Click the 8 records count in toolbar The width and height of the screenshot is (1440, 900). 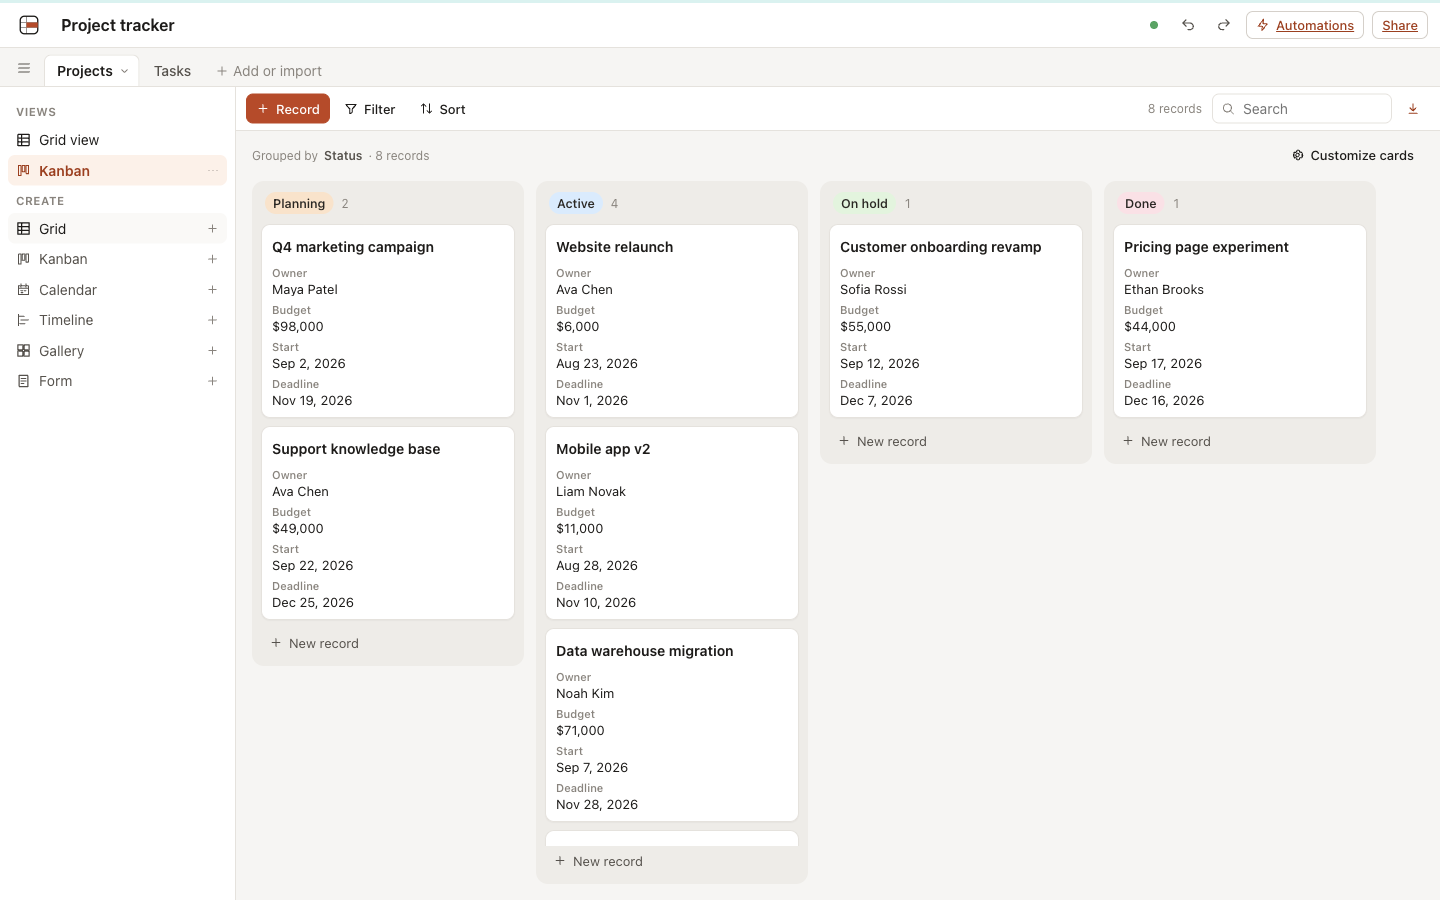coord(1175,109)
